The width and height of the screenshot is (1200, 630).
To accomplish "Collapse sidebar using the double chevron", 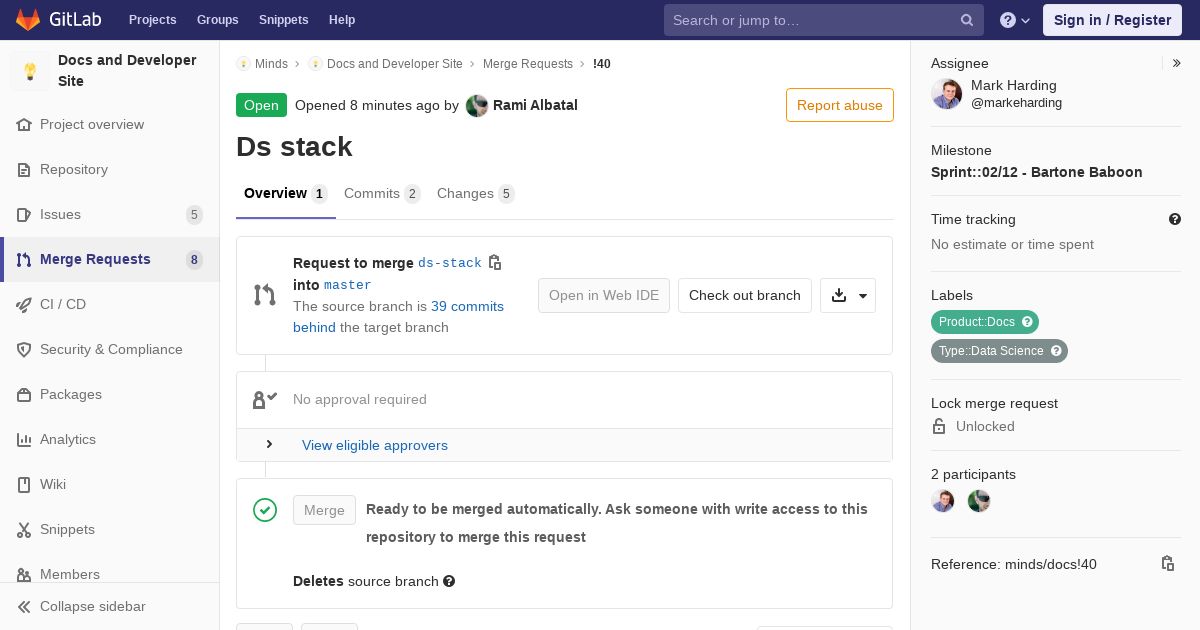I will [24, 606].
